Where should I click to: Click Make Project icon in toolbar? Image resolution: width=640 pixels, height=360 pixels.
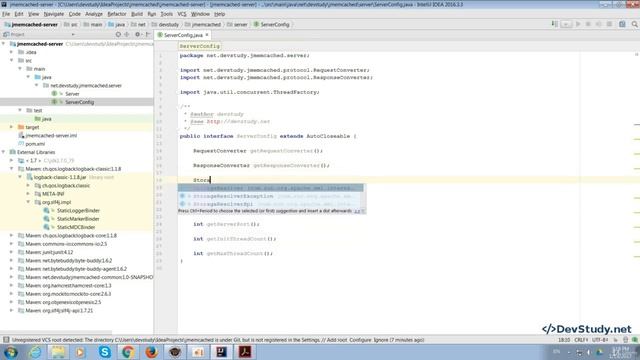coord(555,24)
